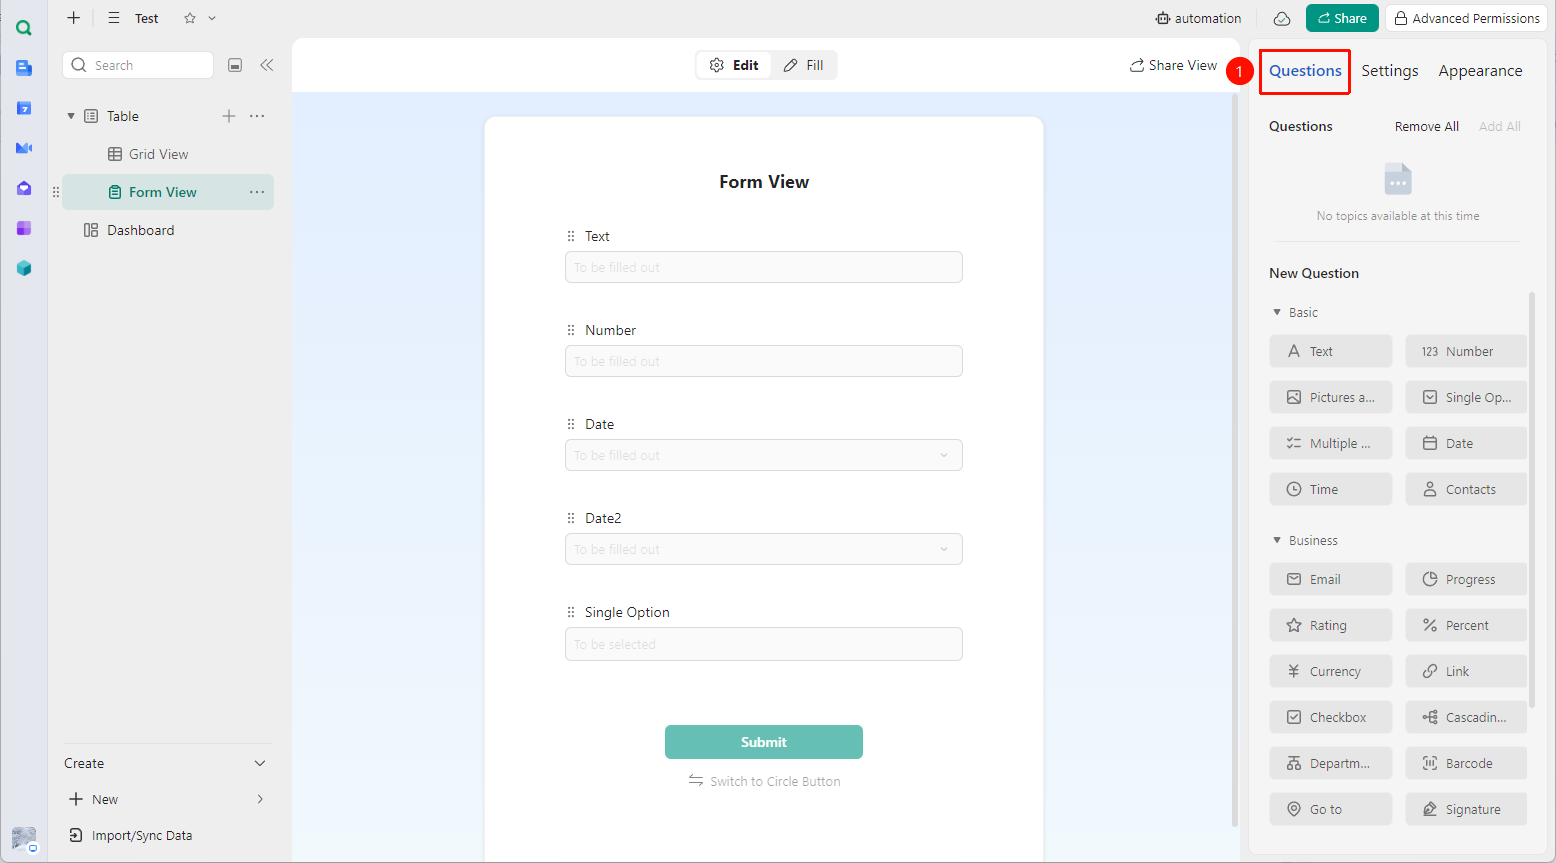Switch form mode to Edit
The image size is (1556, 863).
tap(734, 65)
